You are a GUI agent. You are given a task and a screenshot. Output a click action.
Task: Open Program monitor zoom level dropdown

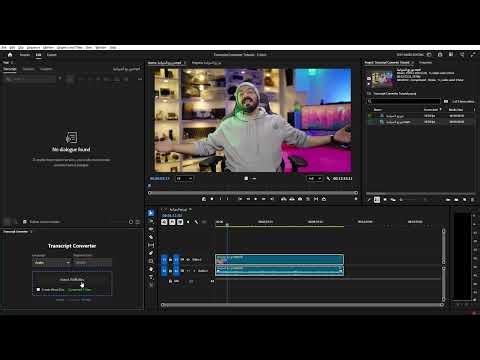point(184,179)
